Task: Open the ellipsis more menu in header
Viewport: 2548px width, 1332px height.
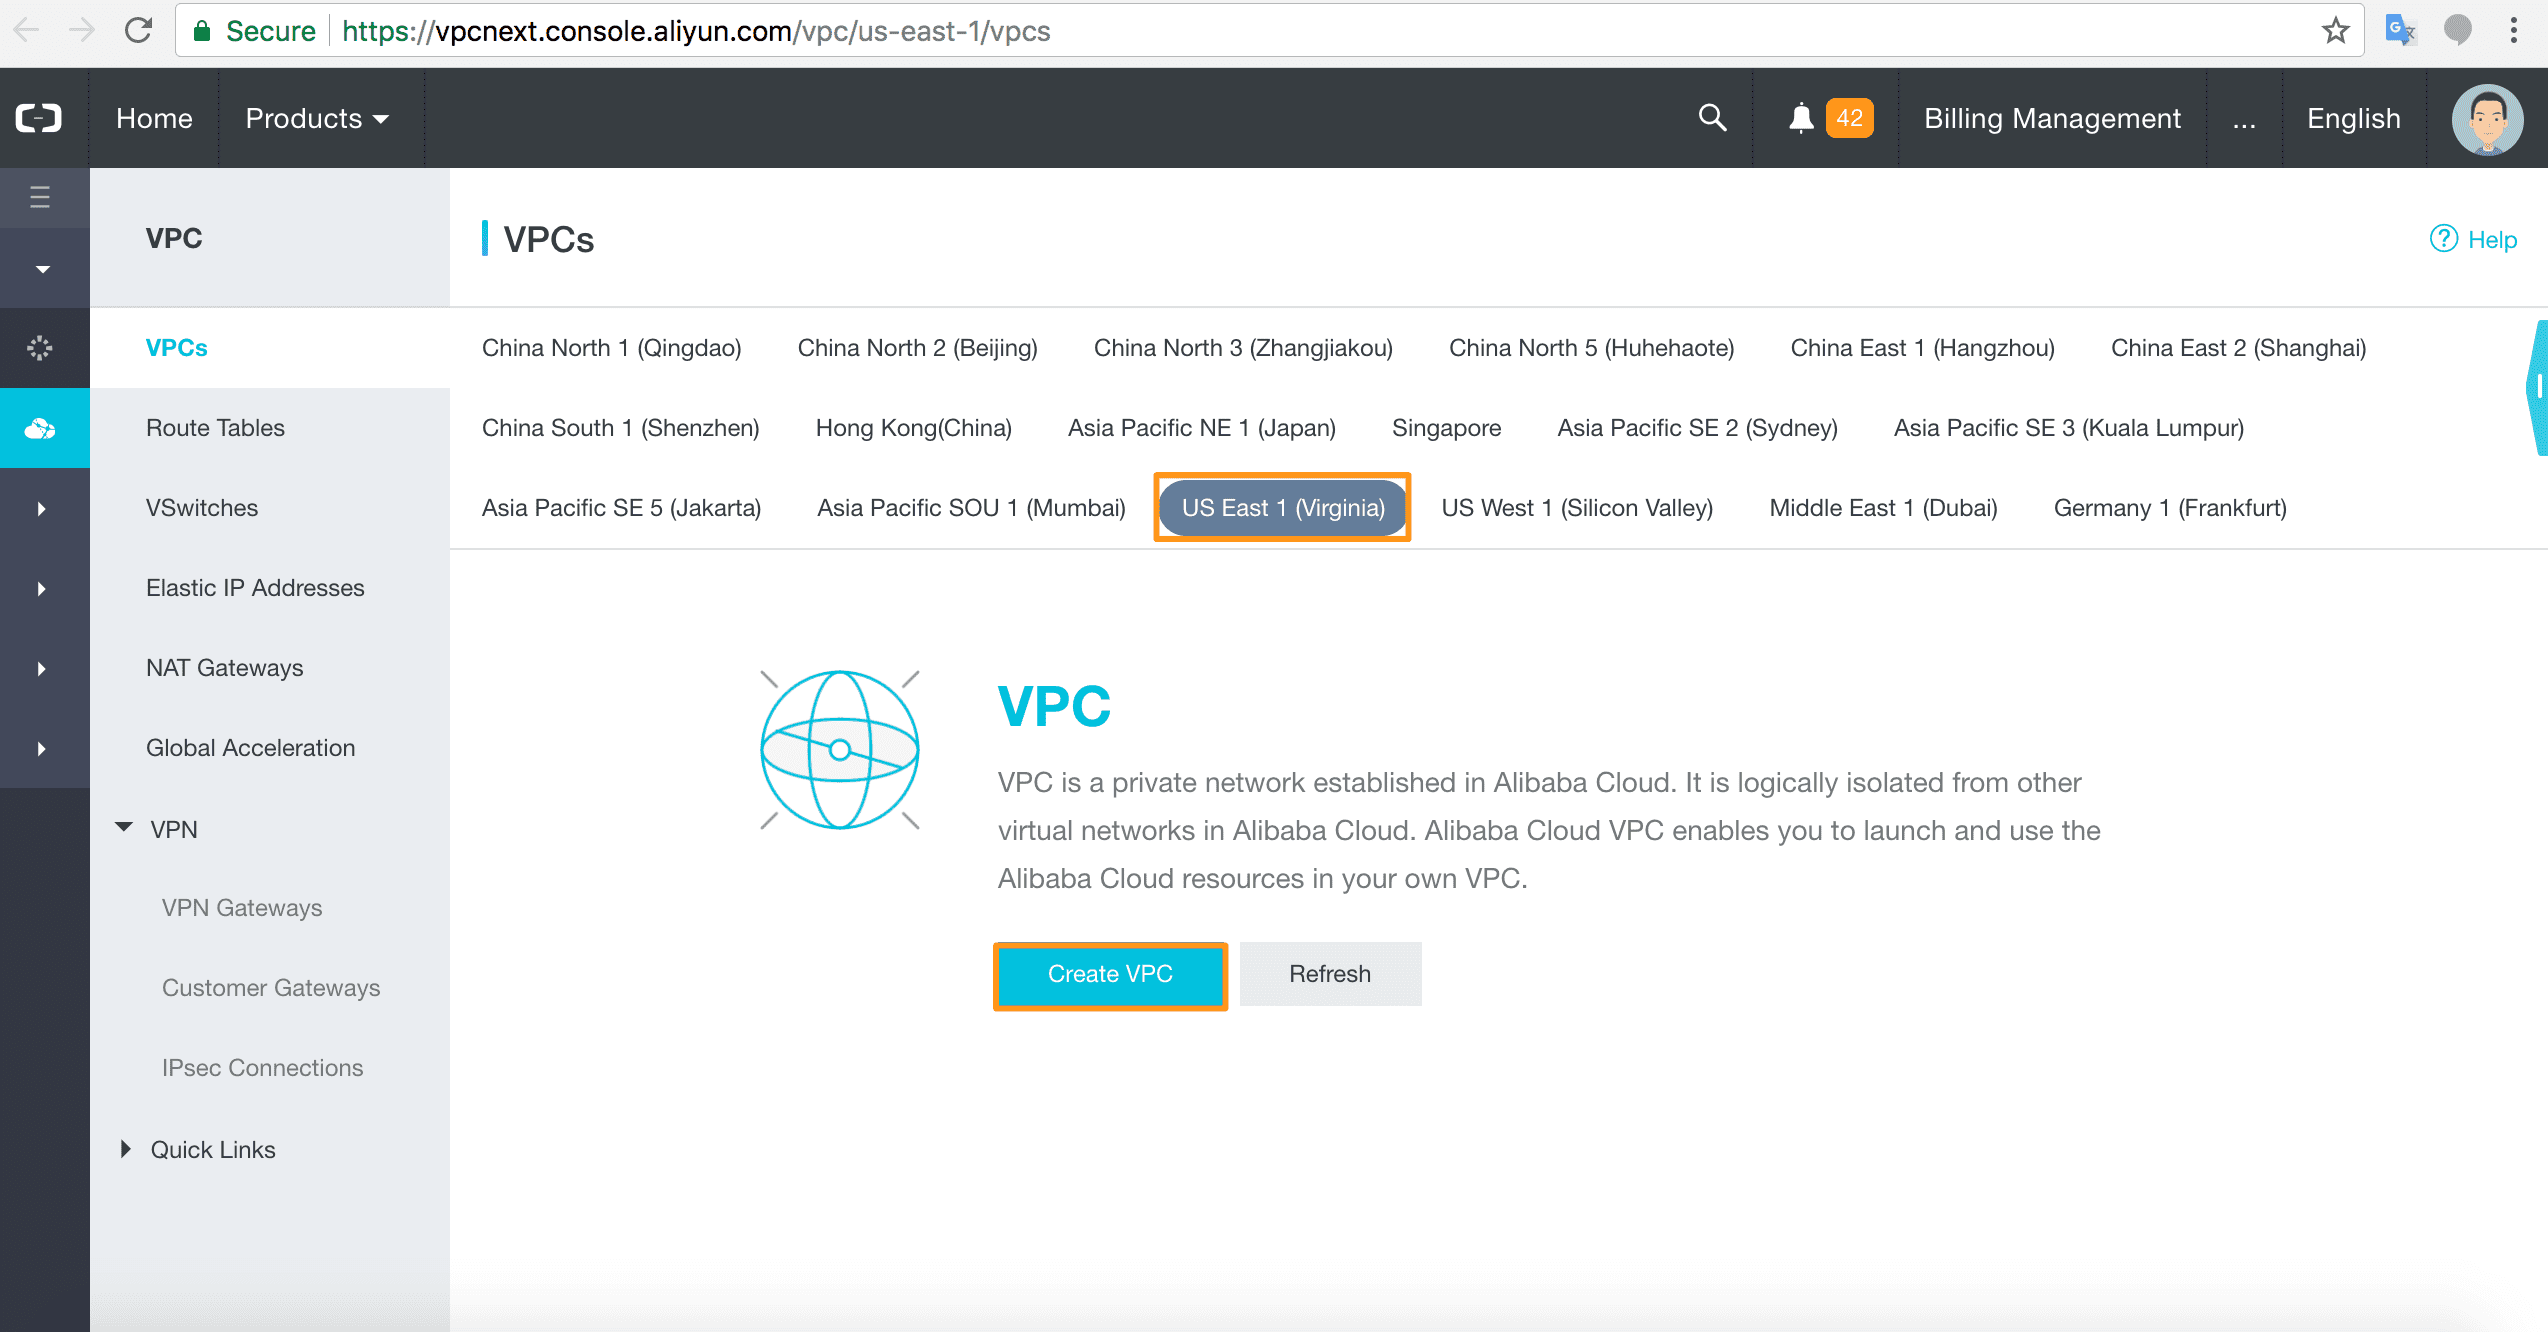Action: click(x=2244, y=119)
